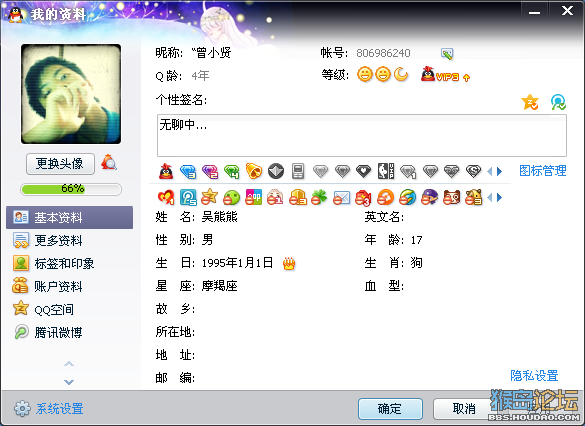Expand sidebar list with the down chevron
Image resolution: width=585 pixels, height=426 pixels.
pyautogui.click(x=69, y=382)
